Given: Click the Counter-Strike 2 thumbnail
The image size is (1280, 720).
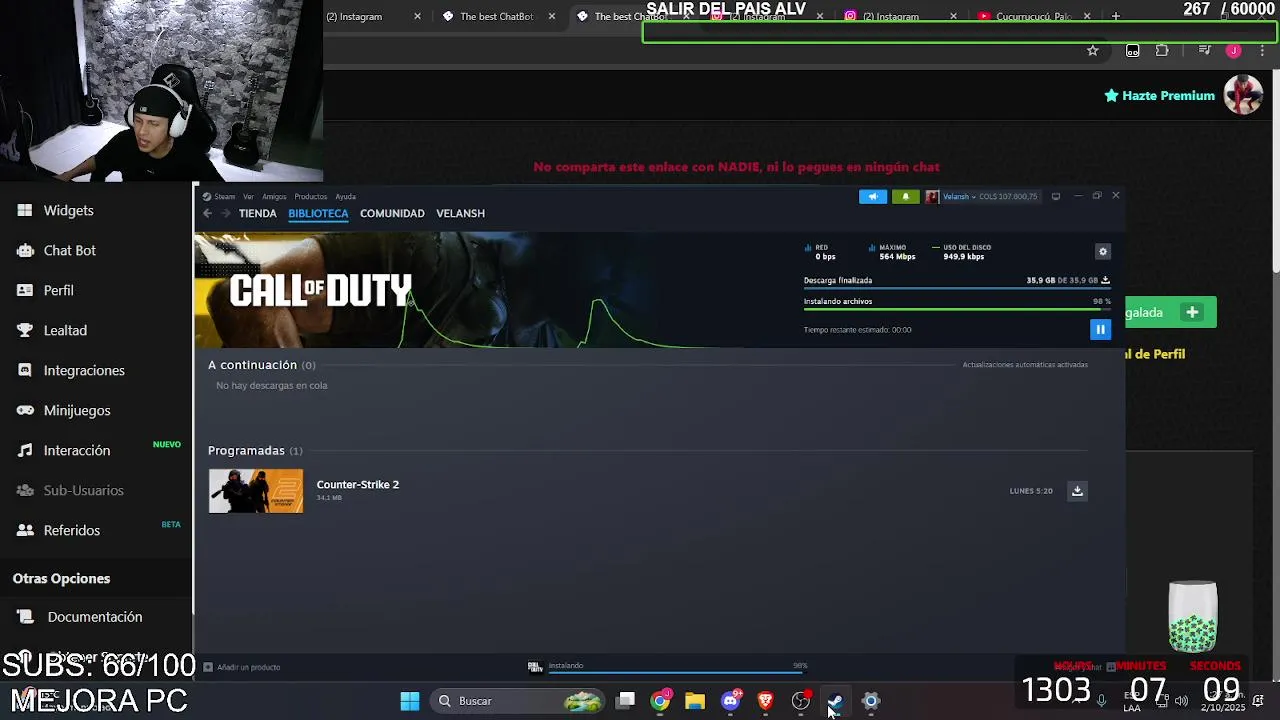Looking at the screenshot, I should [x=256, y=491].
